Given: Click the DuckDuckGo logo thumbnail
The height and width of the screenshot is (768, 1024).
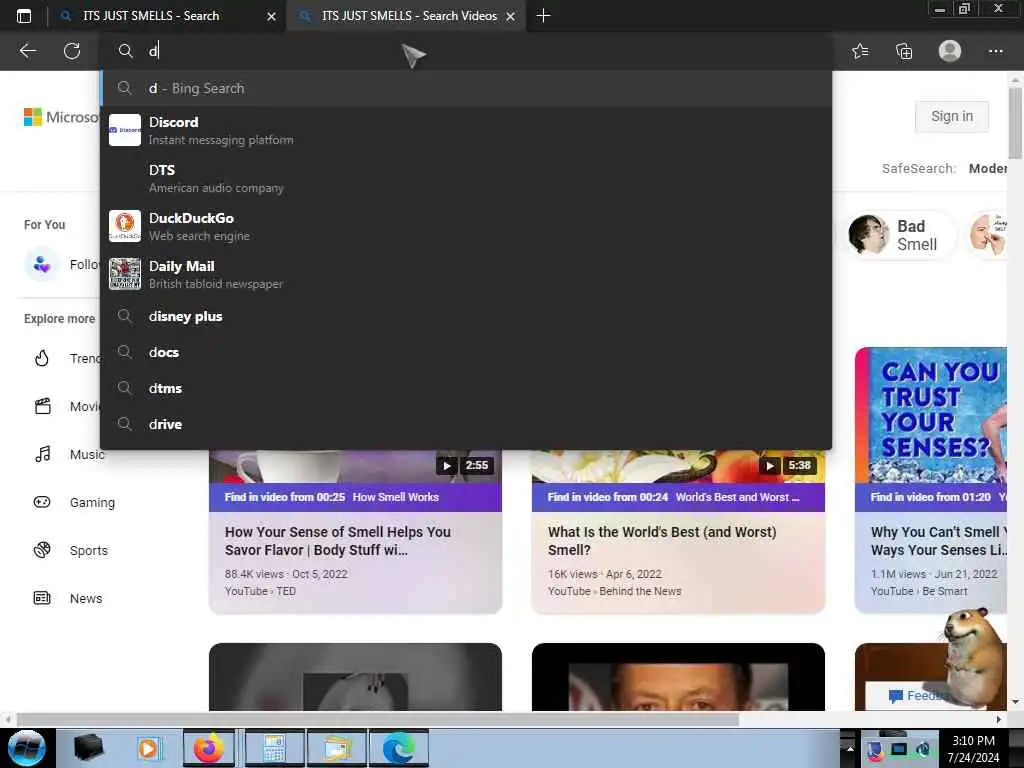Looking at the screenshot, I should pos(125,226).
